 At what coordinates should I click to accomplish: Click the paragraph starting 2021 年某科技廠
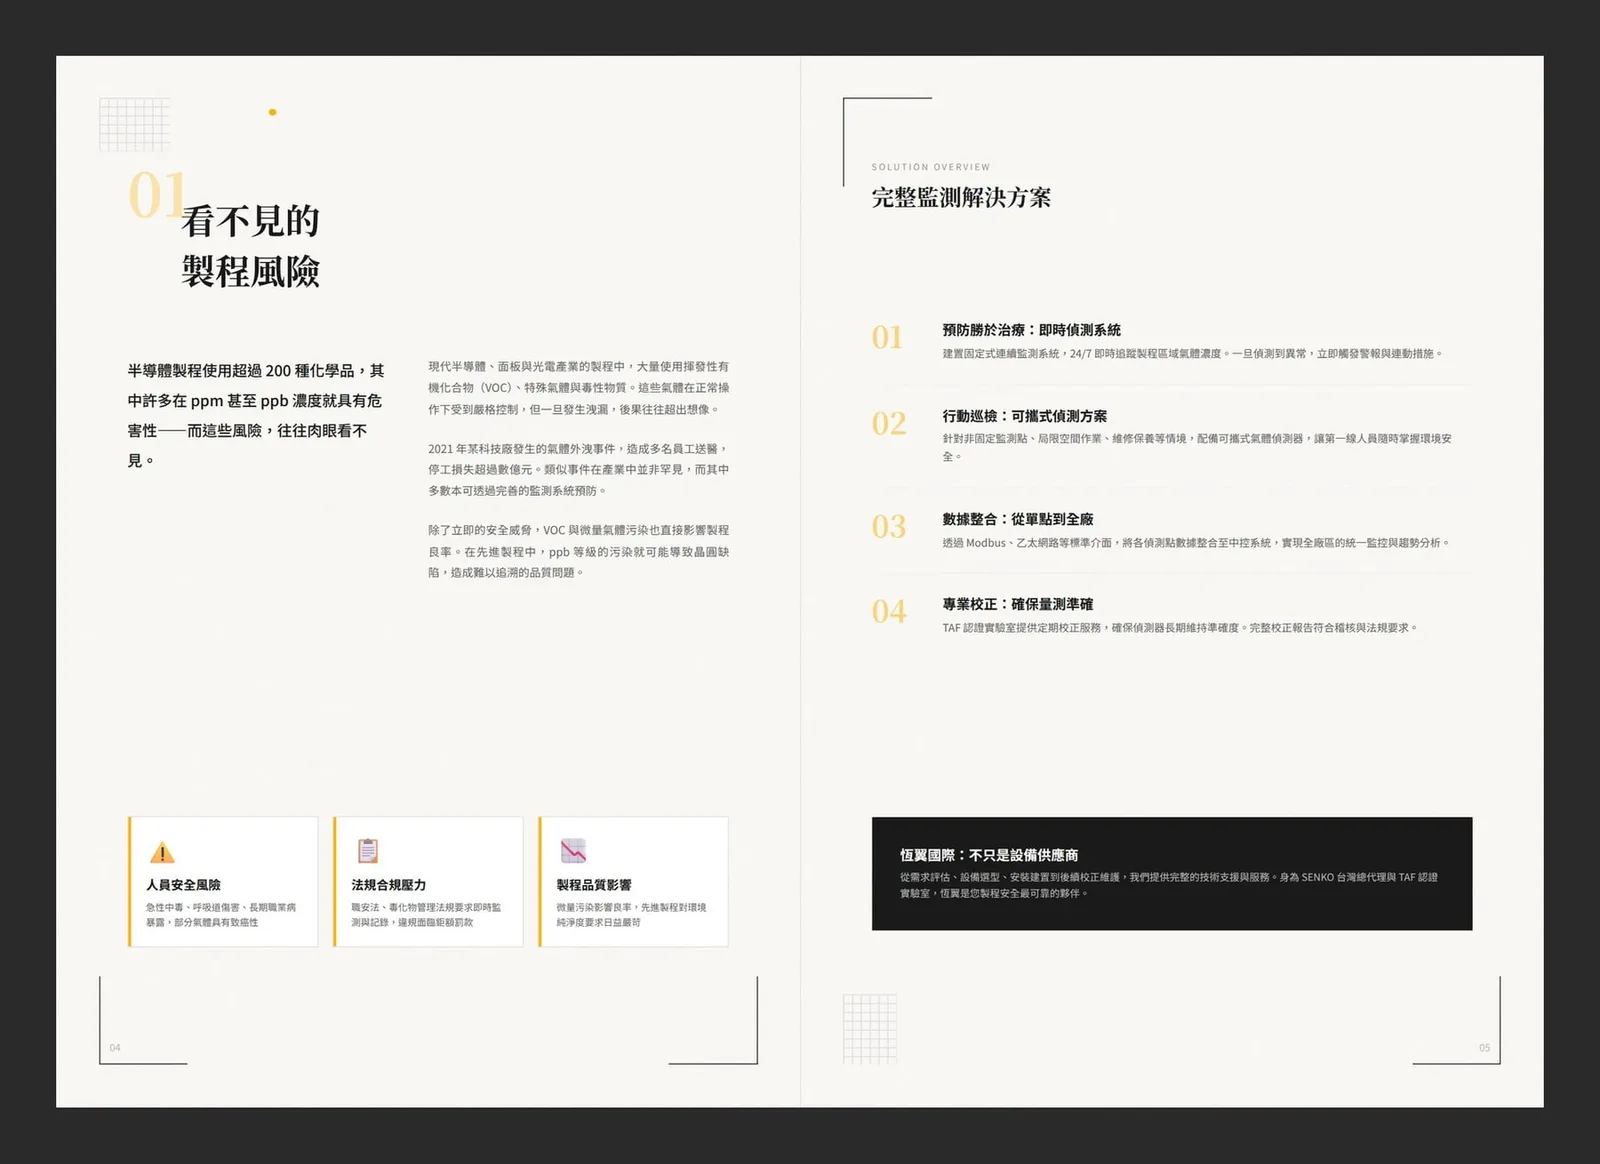[579, 470]
